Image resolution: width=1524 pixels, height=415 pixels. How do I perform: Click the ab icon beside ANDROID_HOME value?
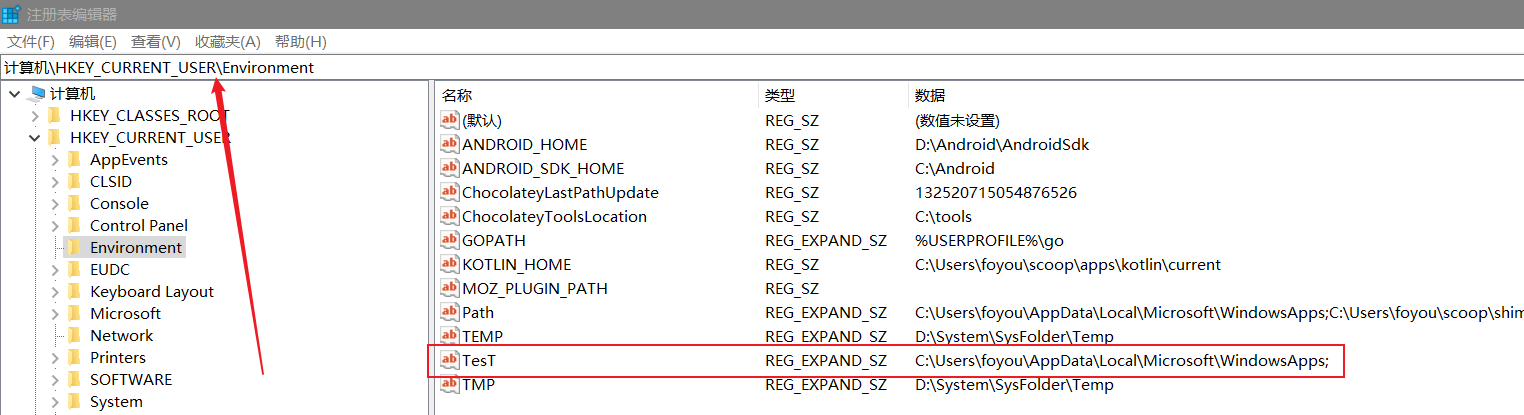(x=449, y=144)
